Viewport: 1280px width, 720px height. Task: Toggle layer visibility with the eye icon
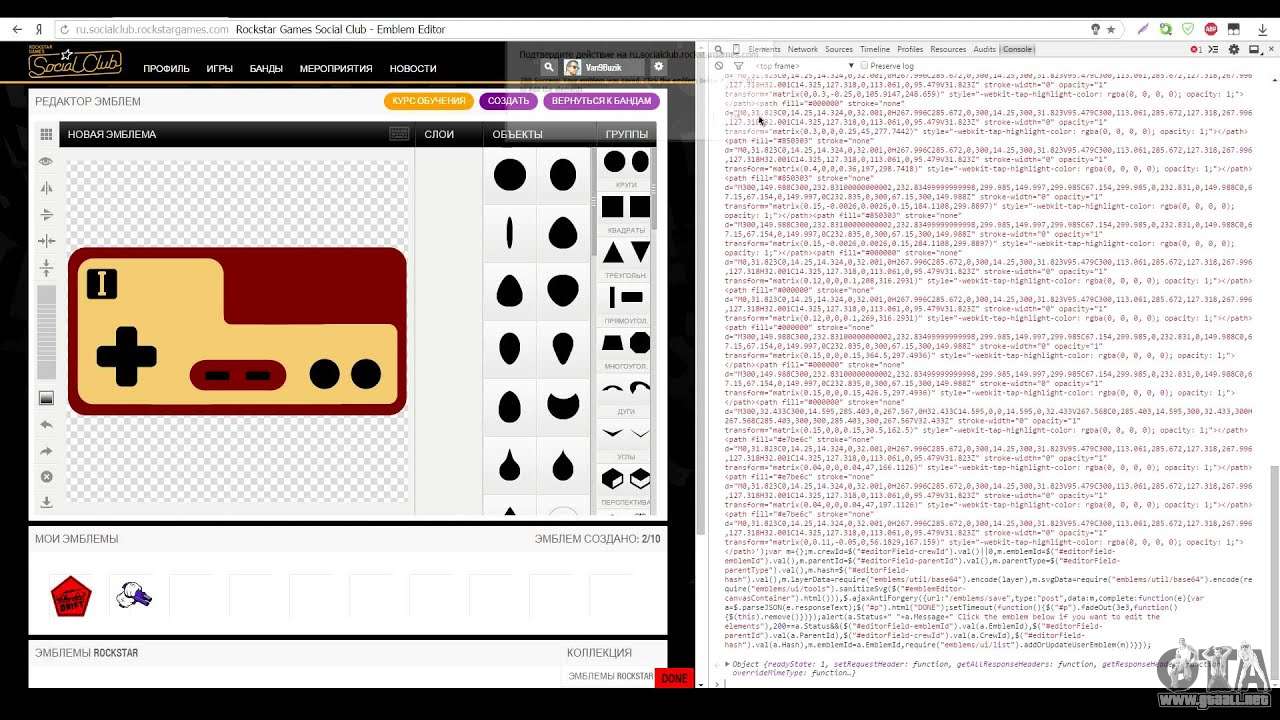tap(46, 161)
